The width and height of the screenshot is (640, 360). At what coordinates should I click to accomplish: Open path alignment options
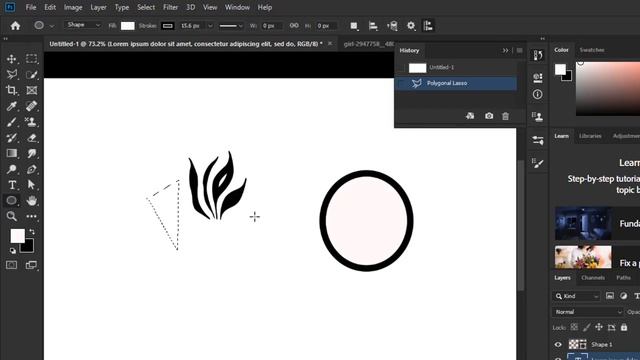373,26
